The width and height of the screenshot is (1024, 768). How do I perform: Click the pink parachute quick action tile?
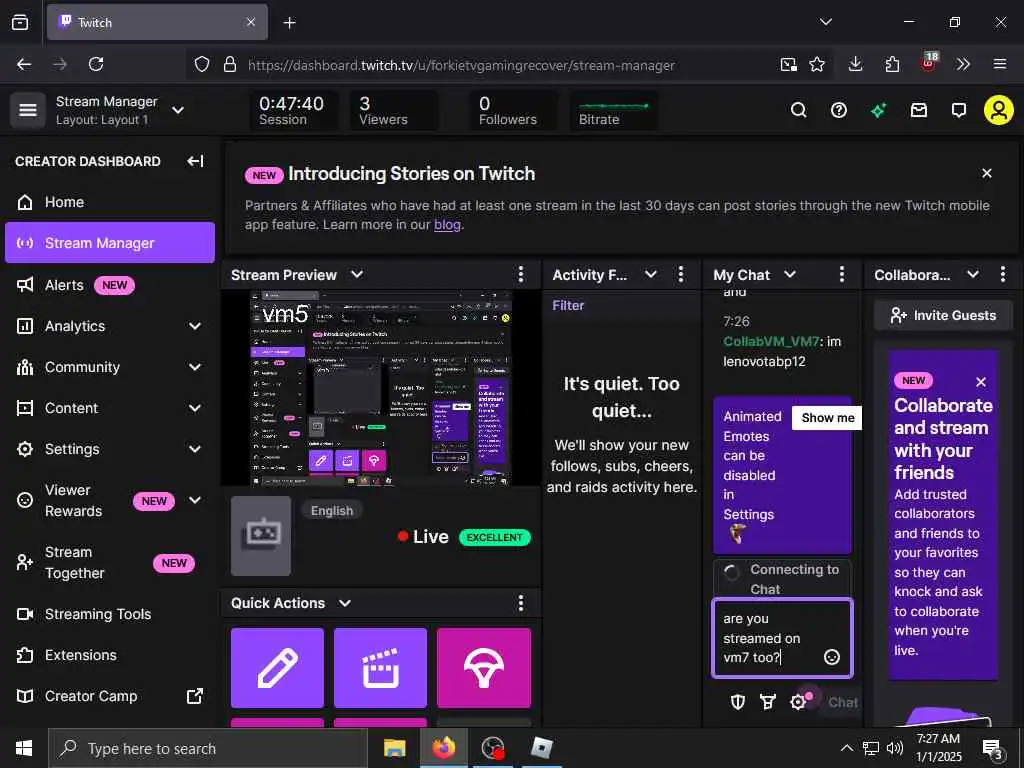pos(484,667)
